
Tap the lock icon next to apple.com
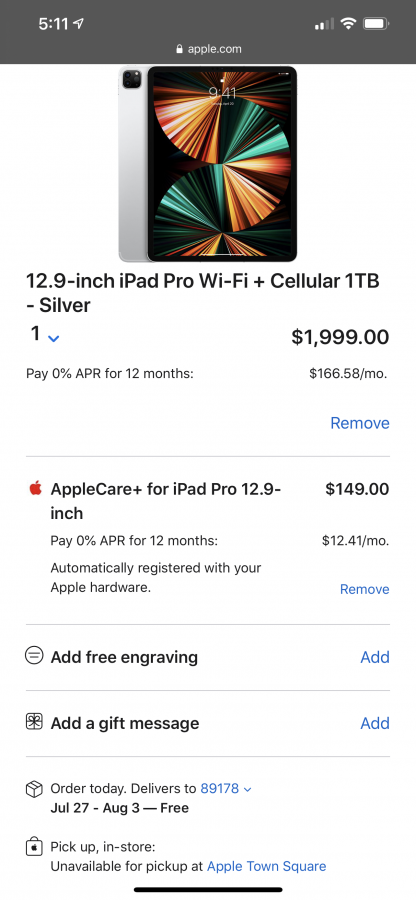click(180, 49)
